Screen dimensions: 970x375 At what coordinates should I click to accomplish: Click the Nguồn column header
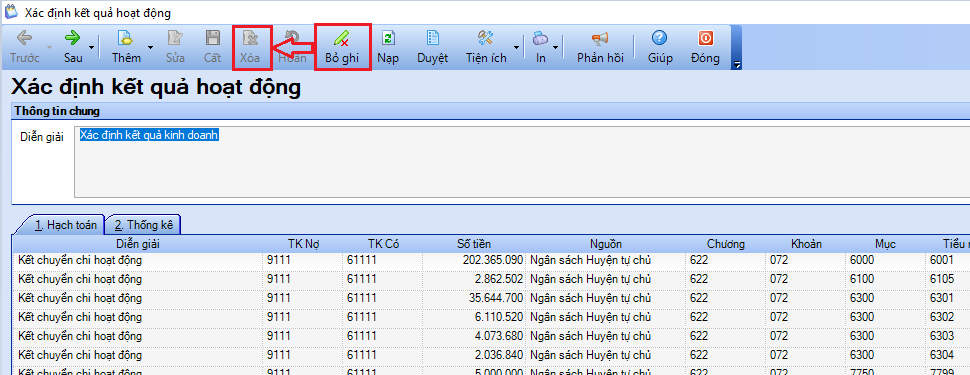click(606, 244)
